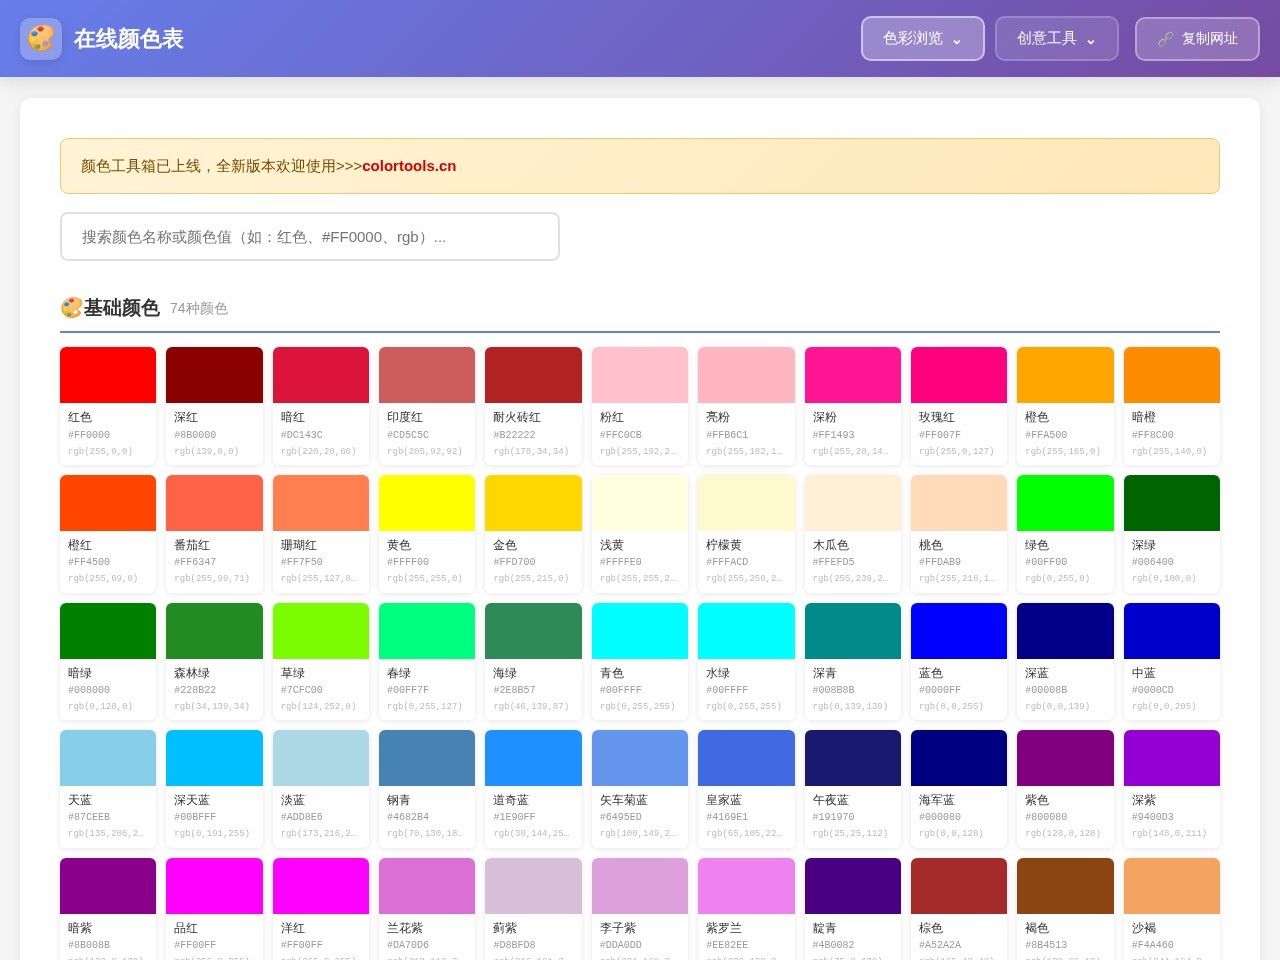Select the 沙褐 #F4A460 swatch

click(1172, 909)
